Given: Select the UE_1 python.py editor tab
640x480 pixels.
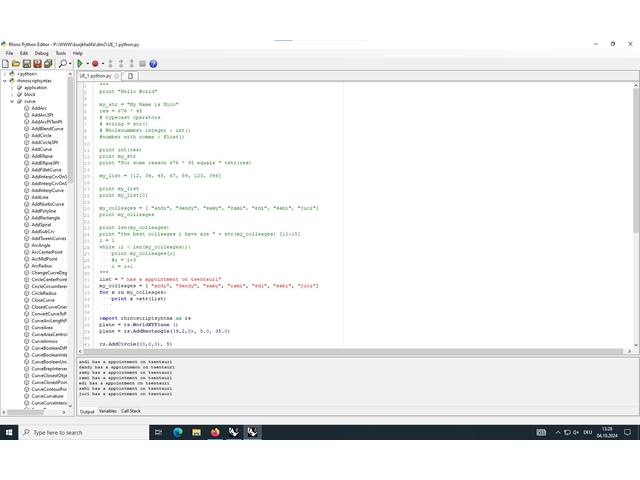Looking at the screenshot, I should pyautogui.click(x=96, y=76).
